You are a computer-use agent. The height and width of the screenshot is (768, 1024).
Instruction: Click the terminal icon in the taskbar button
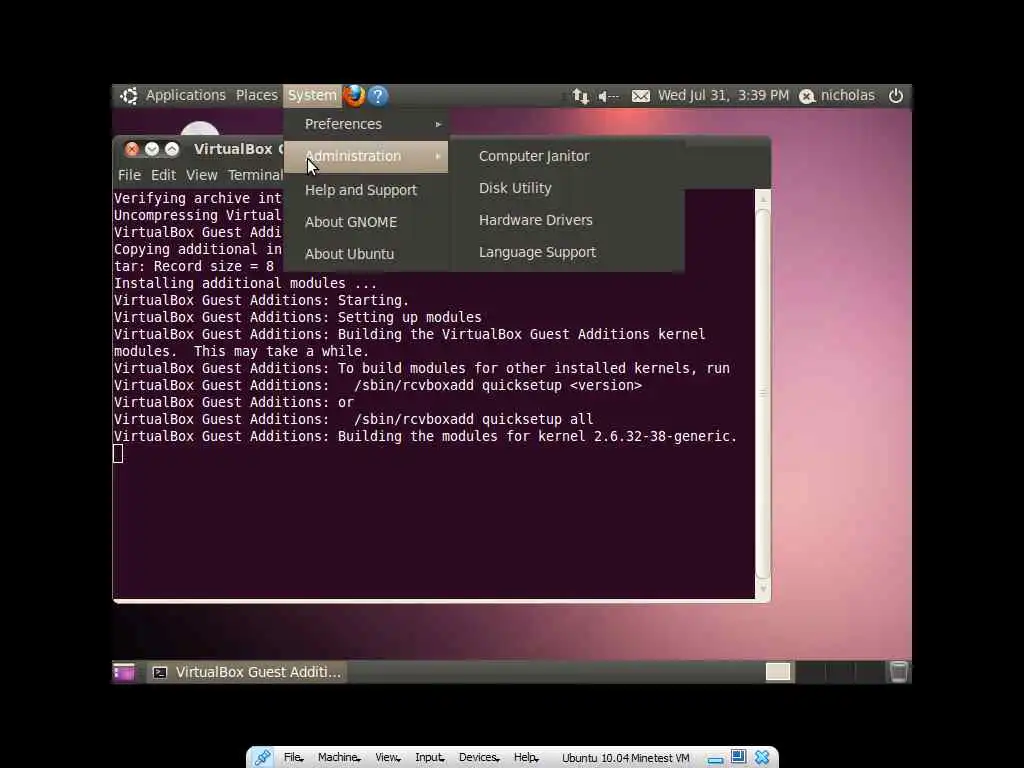pos(160,672)
